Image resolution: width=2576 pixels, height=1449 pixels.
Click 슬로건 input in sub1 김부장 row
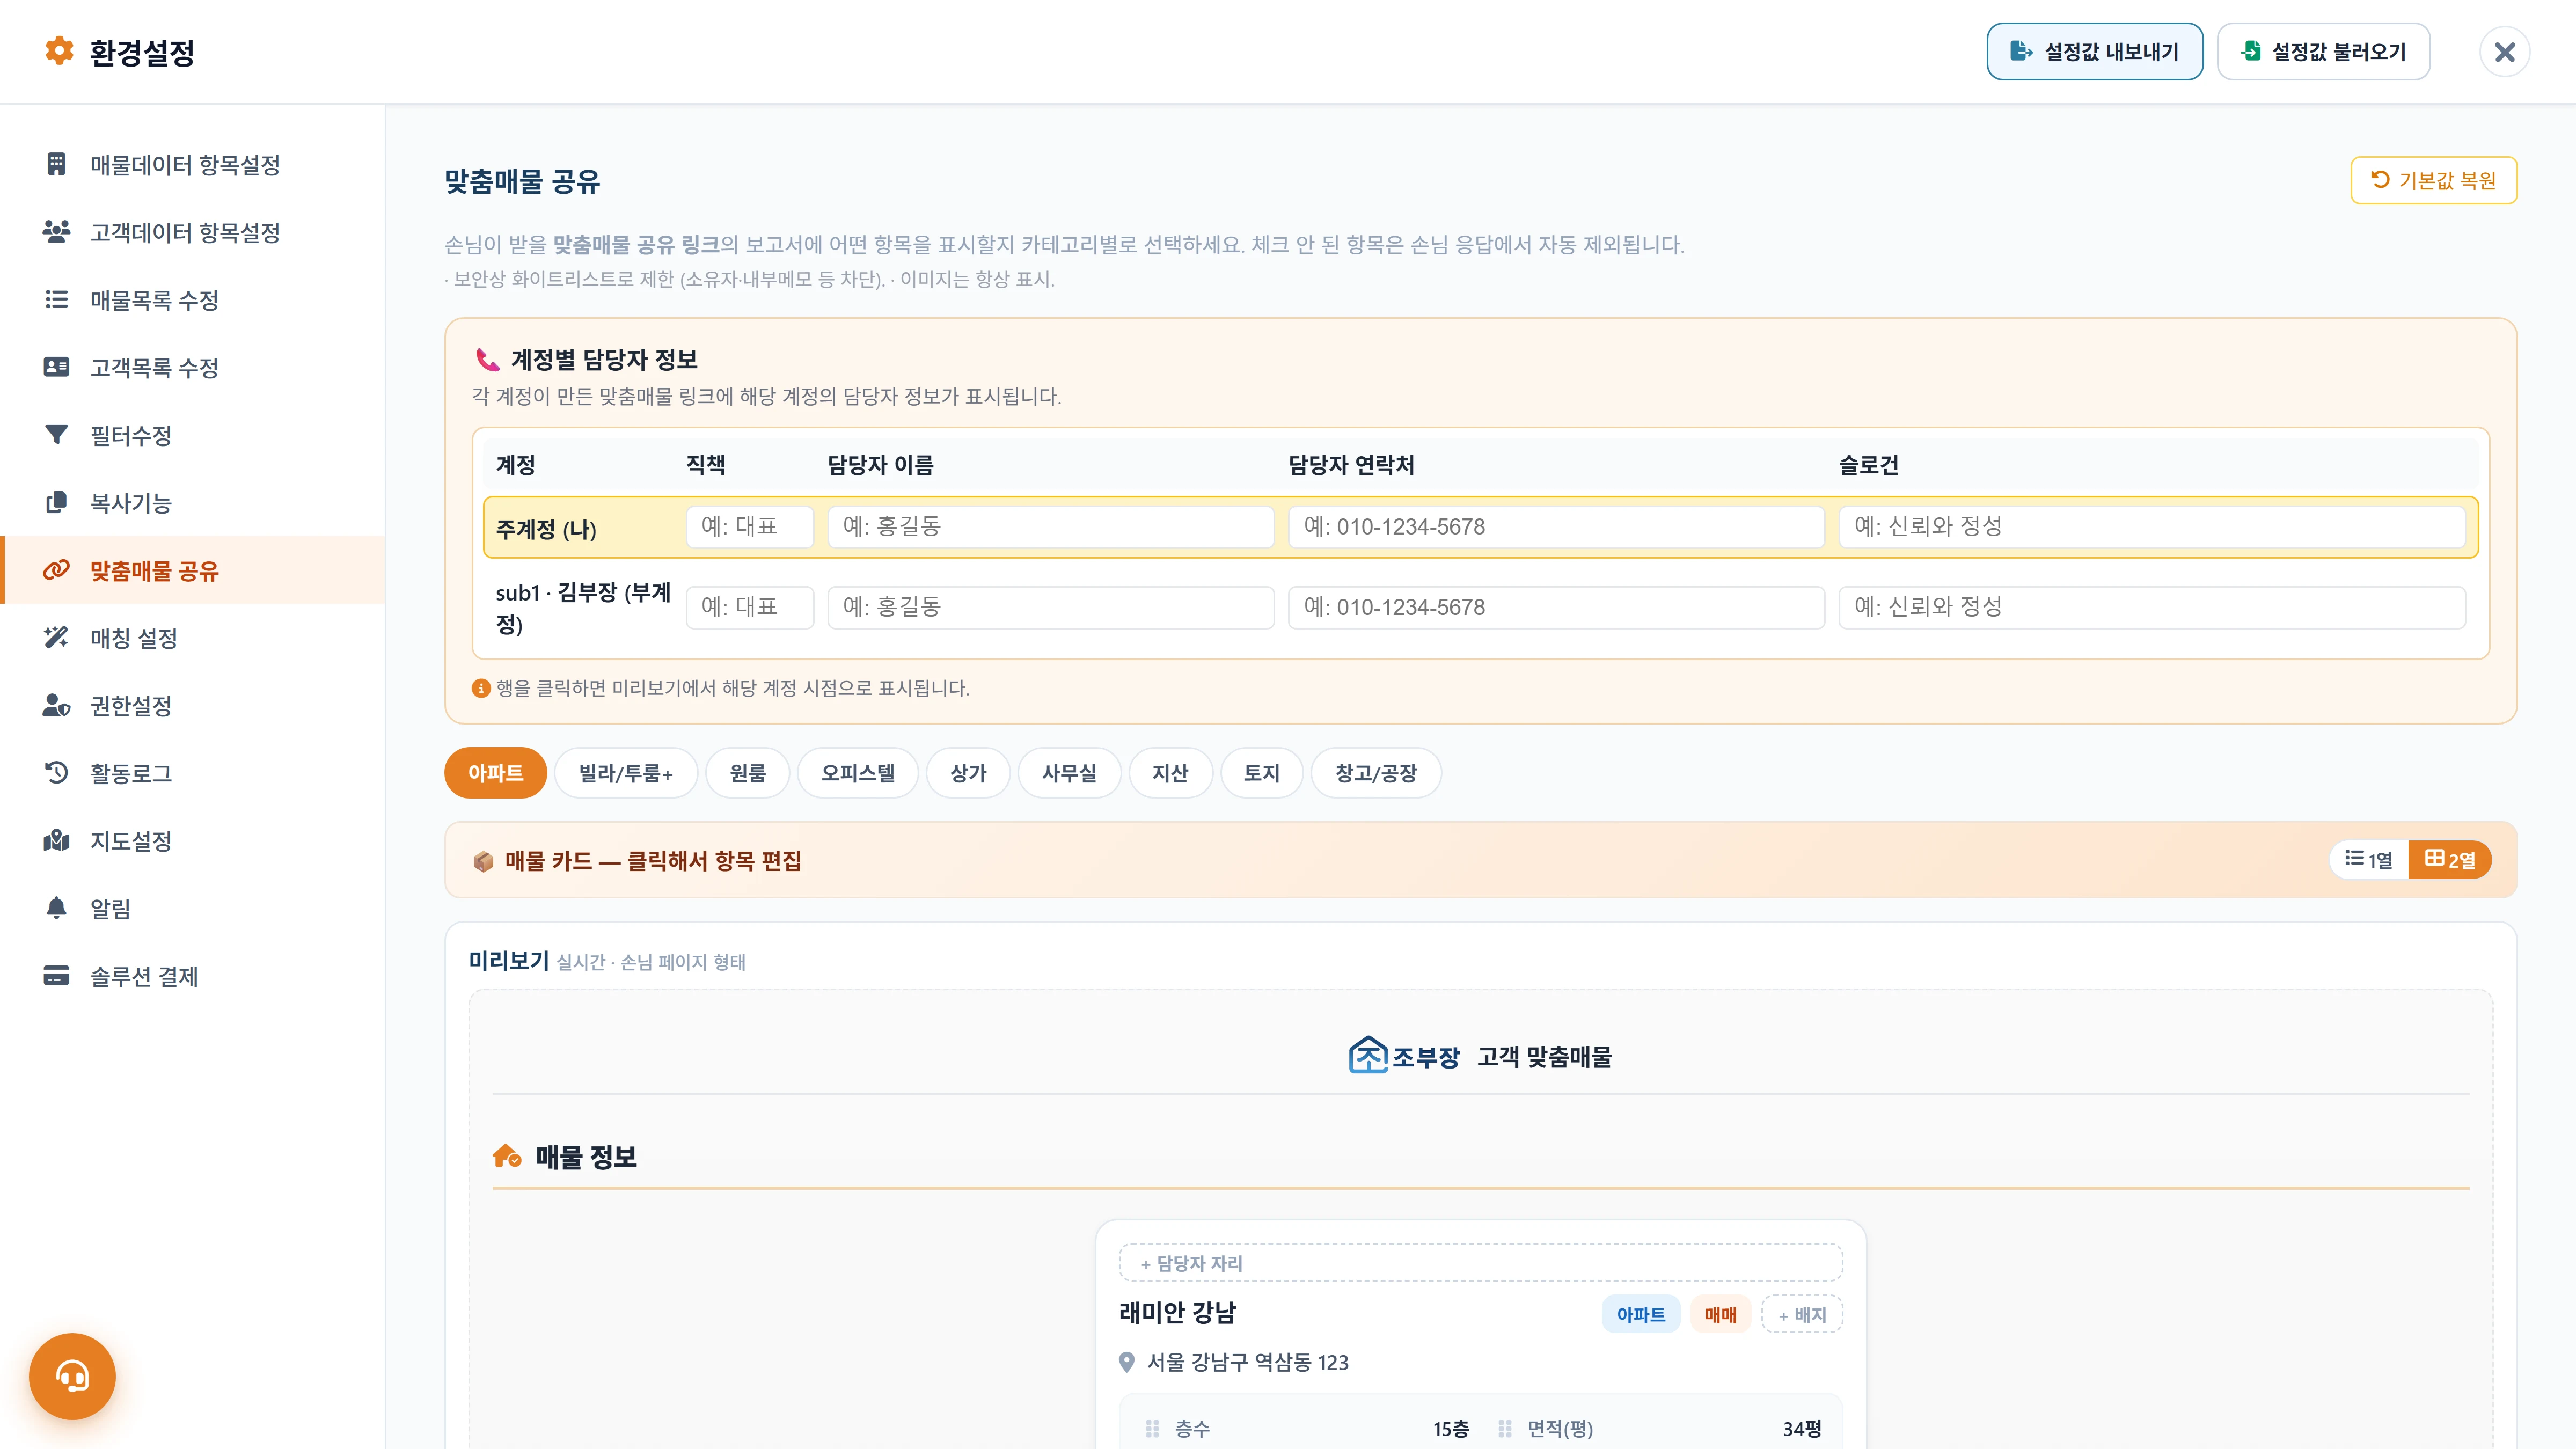tap(2152, 608)
